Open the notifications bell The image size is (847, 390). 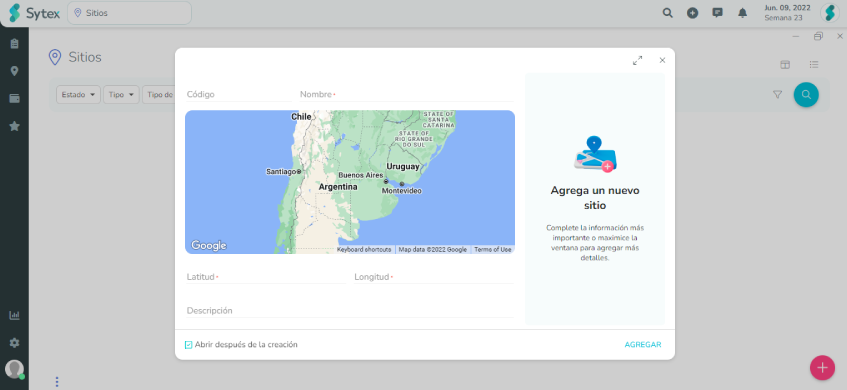point(743,13)
